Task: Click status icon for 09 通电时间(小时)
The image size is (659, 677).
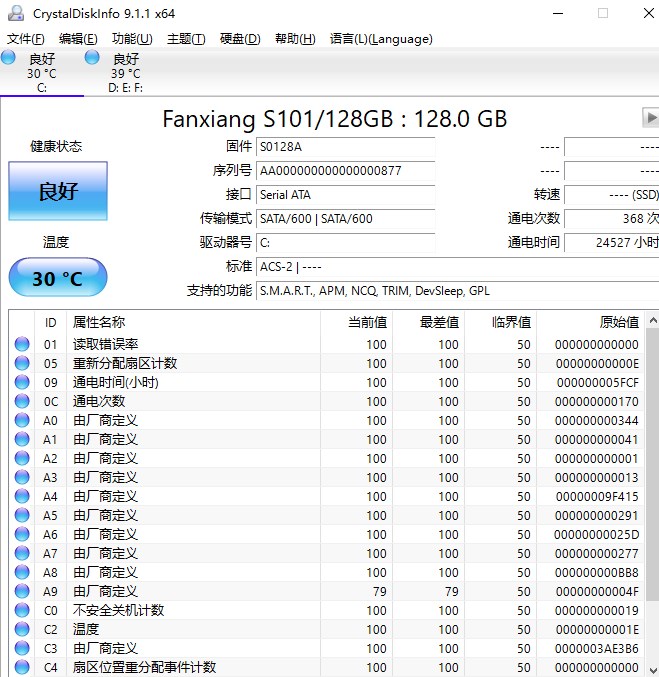Action: tap(22, 382)
